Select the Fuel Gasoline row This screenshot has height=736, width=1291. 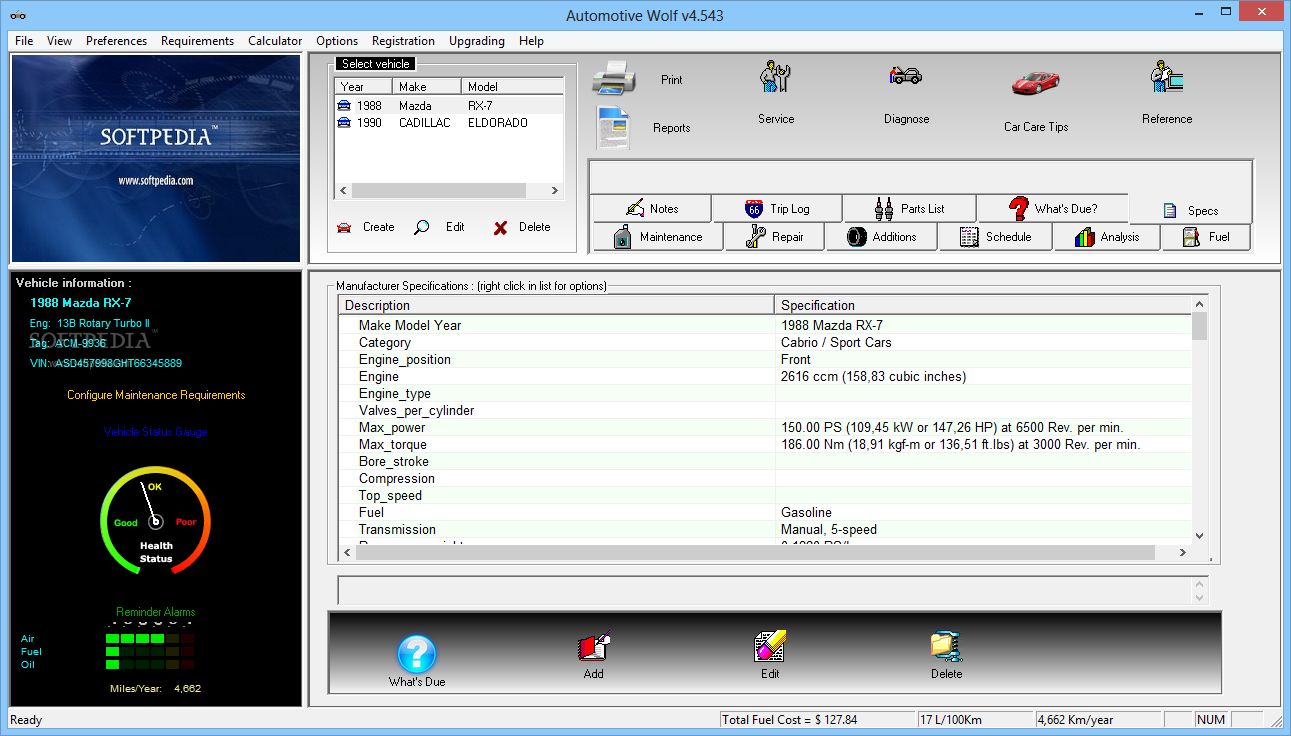click(765, 513)
